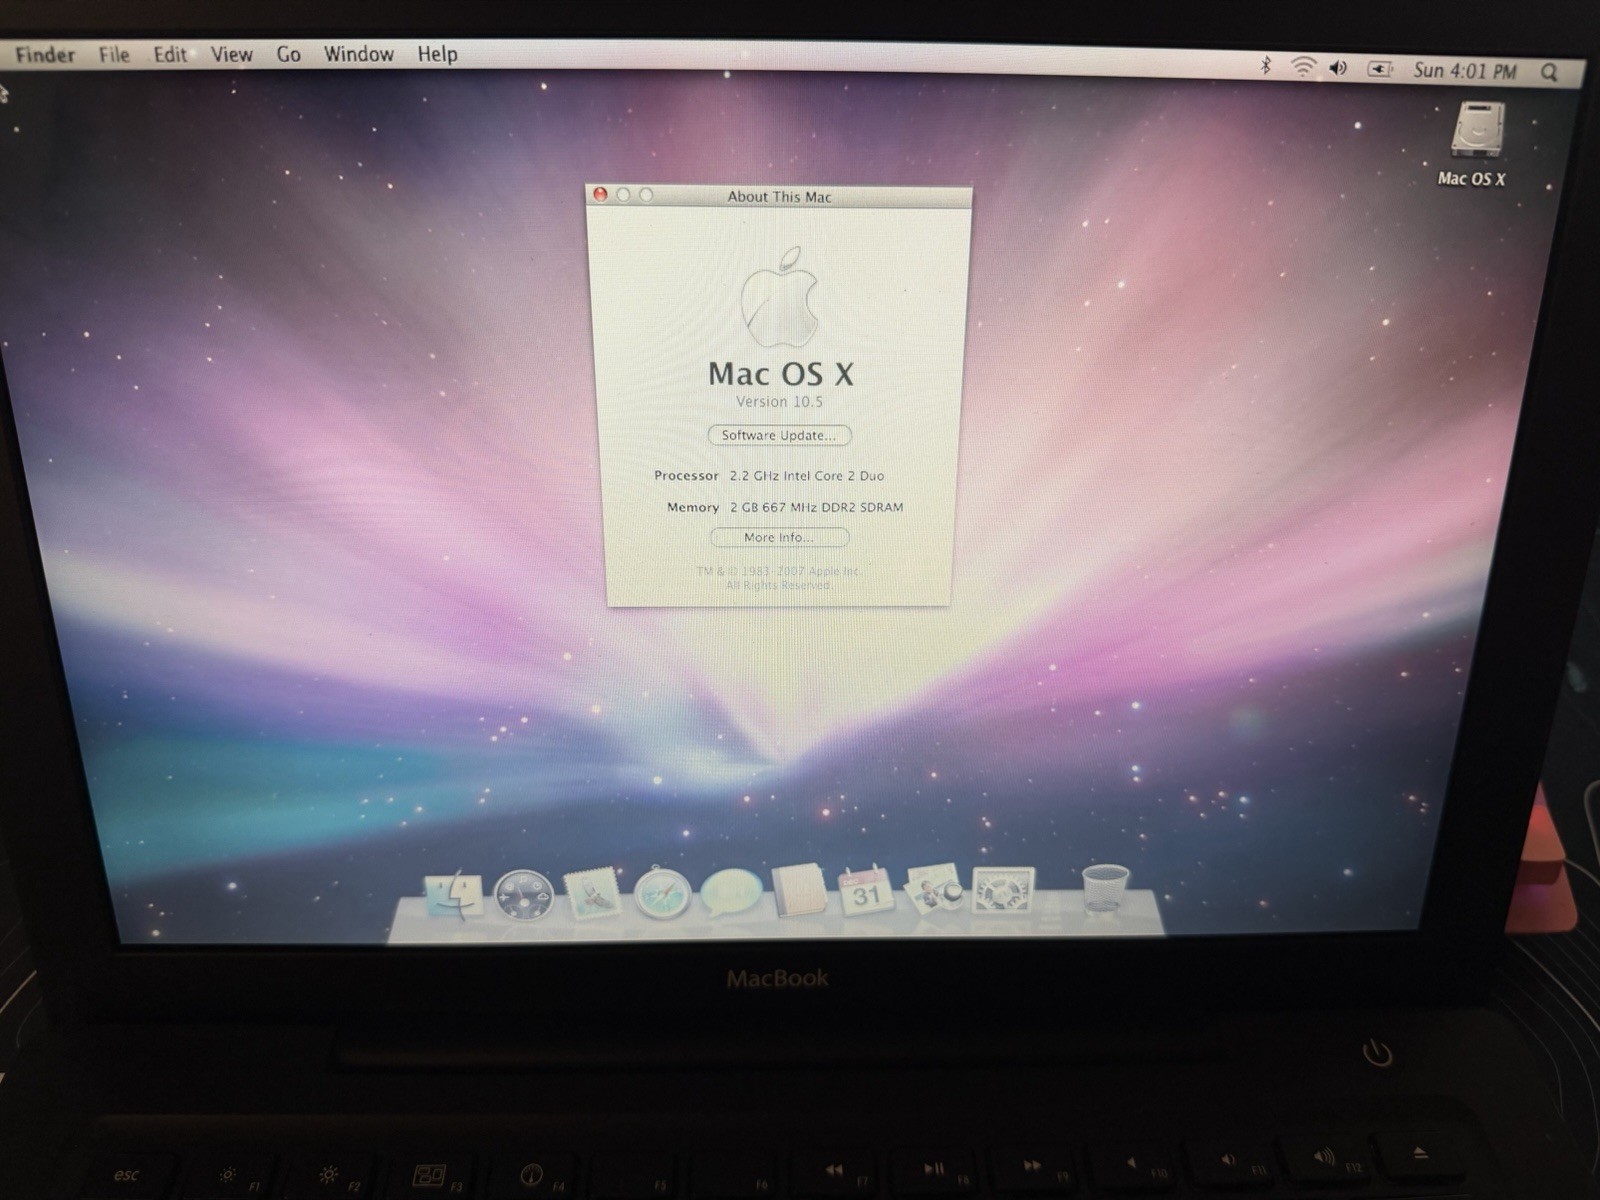Open Finder from the Dock
1600x1200 pixels.
click(454, 895)
